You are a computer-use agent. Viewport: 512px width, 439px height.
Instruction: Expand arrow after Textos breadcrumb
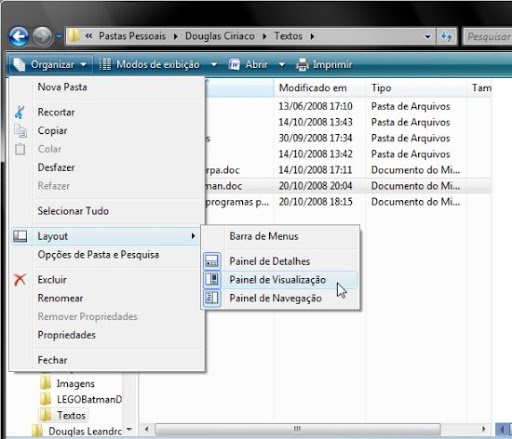(x=312, y=36)
